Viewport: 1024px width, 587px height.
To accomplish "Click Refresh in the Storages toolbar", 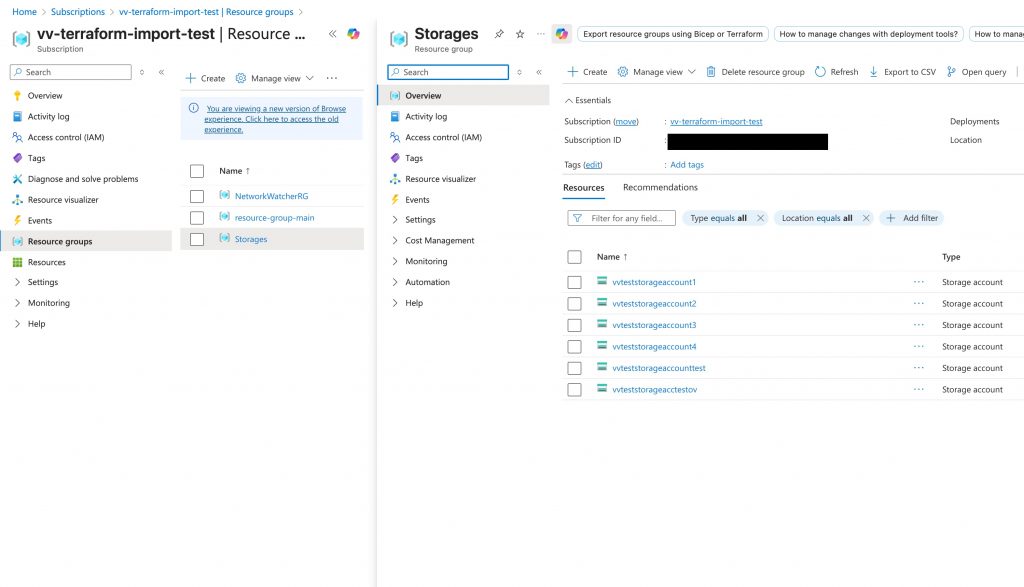I will (x=836, y=72).
